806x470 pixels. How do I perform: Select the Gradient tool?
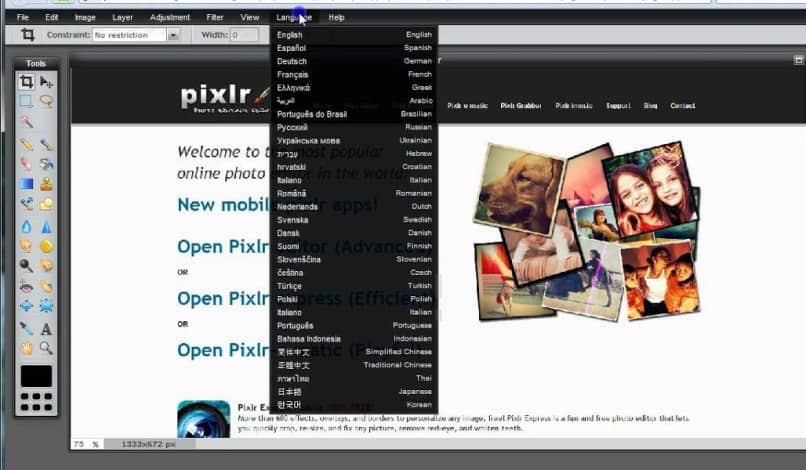click(26, 184)
